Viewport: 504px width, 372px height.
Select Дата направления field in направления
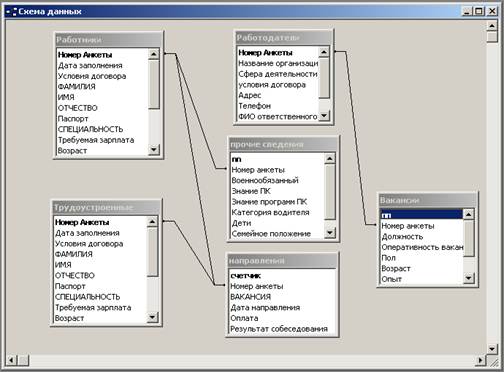[x=265, y=308]
